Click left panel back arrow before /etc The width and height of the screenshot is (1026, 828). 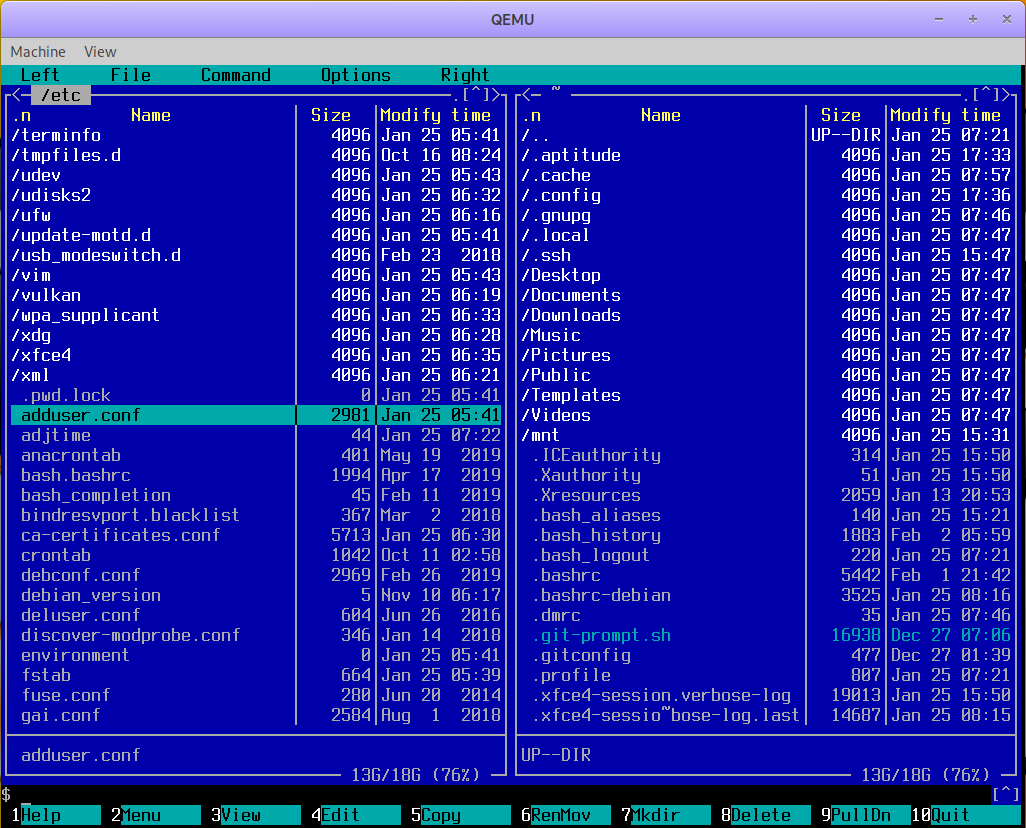(16, 95)
